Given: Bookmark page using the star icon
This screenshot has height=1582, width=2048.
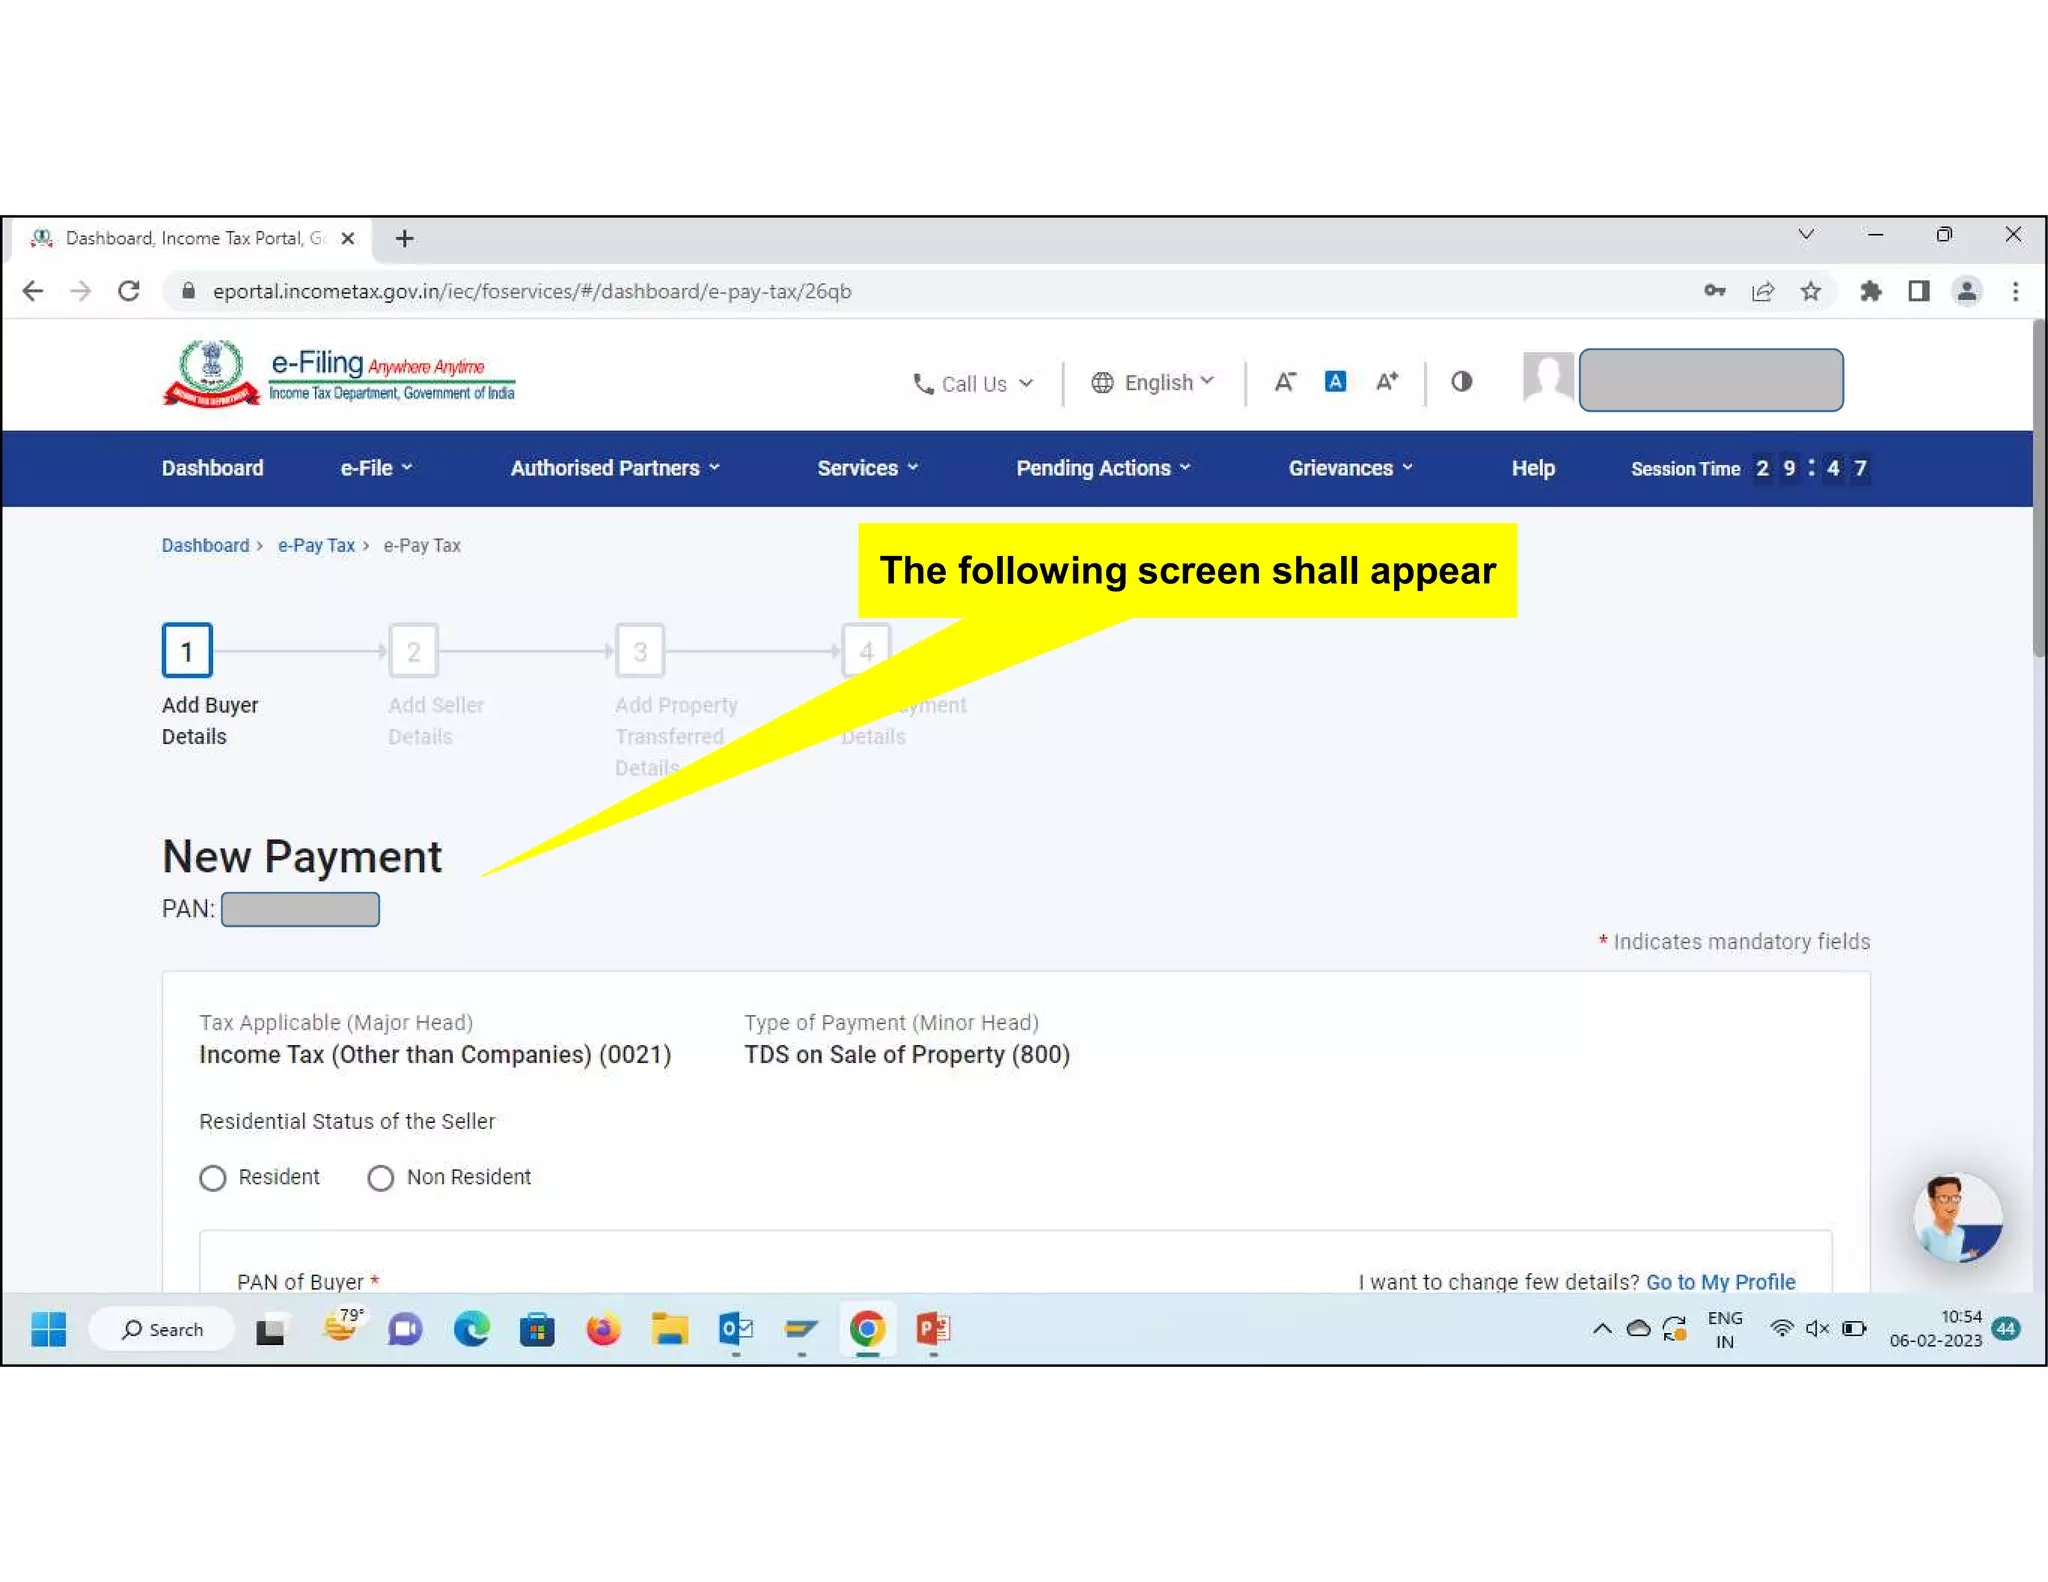Looking at the screenshot, I should click(x=1810, y=291).
